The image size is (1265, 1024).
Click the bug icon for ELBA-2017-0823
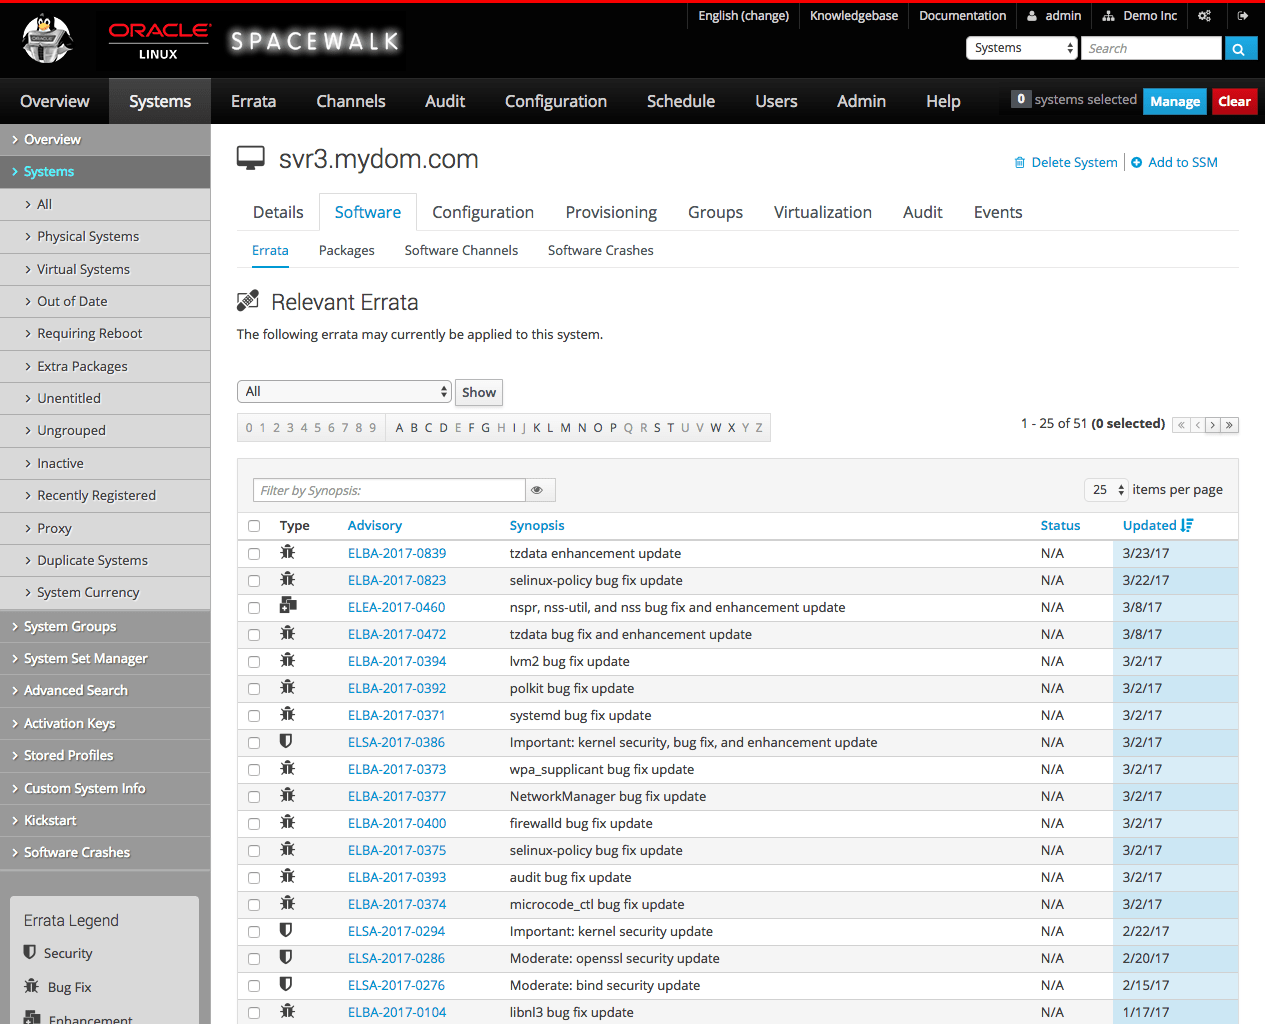288,579
